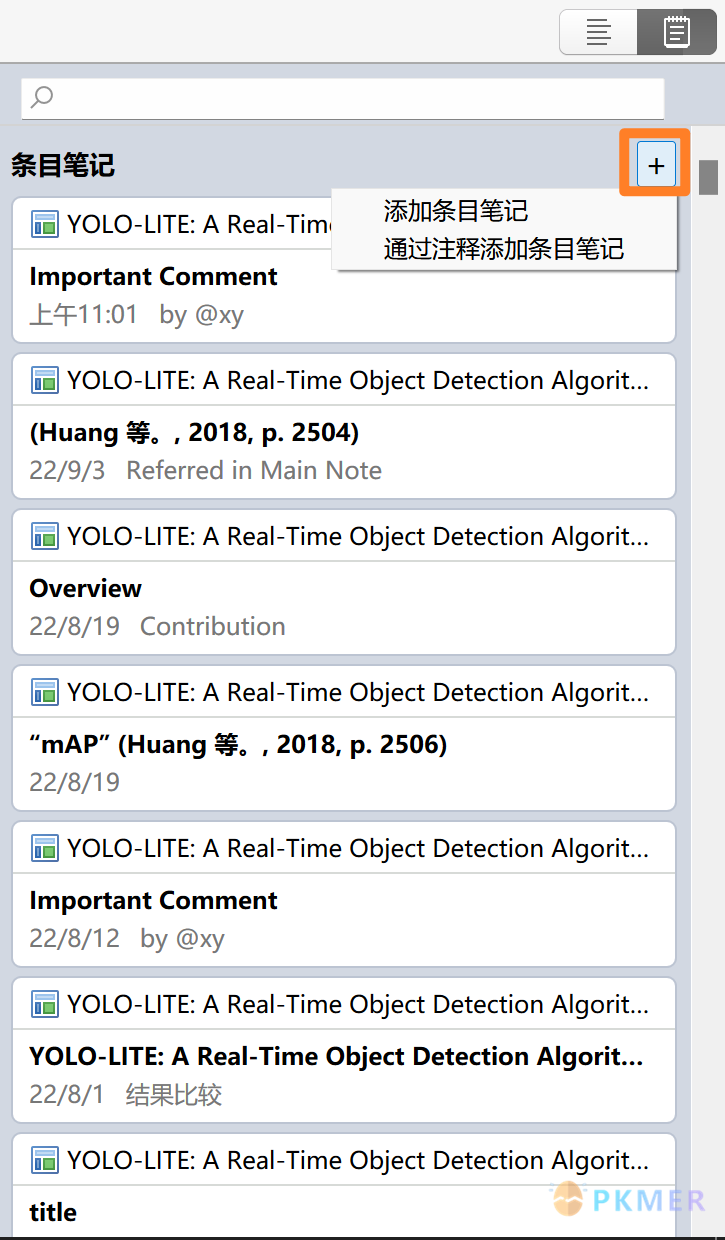Open the note tagged 结果比较
This screenshot has width=725, height=1240.
point(344,1075)
